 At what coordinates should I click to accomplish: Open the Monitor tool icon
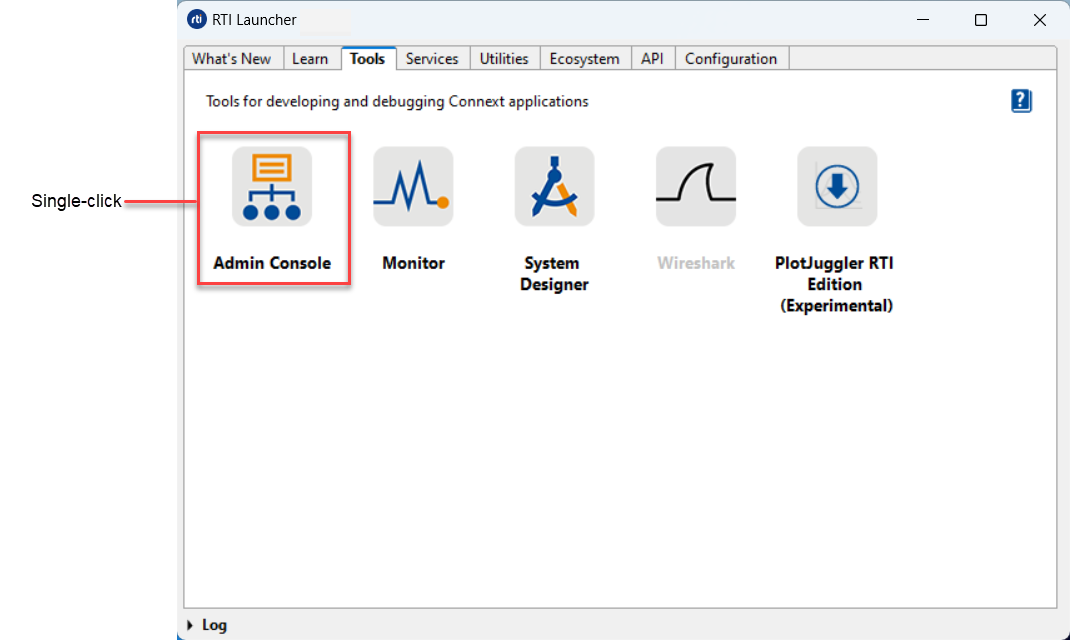[413, 186]
